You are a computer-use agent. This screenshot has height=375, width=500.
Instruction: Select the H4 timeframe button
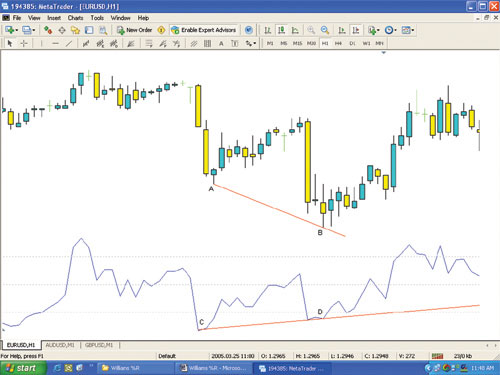[338, 43]
